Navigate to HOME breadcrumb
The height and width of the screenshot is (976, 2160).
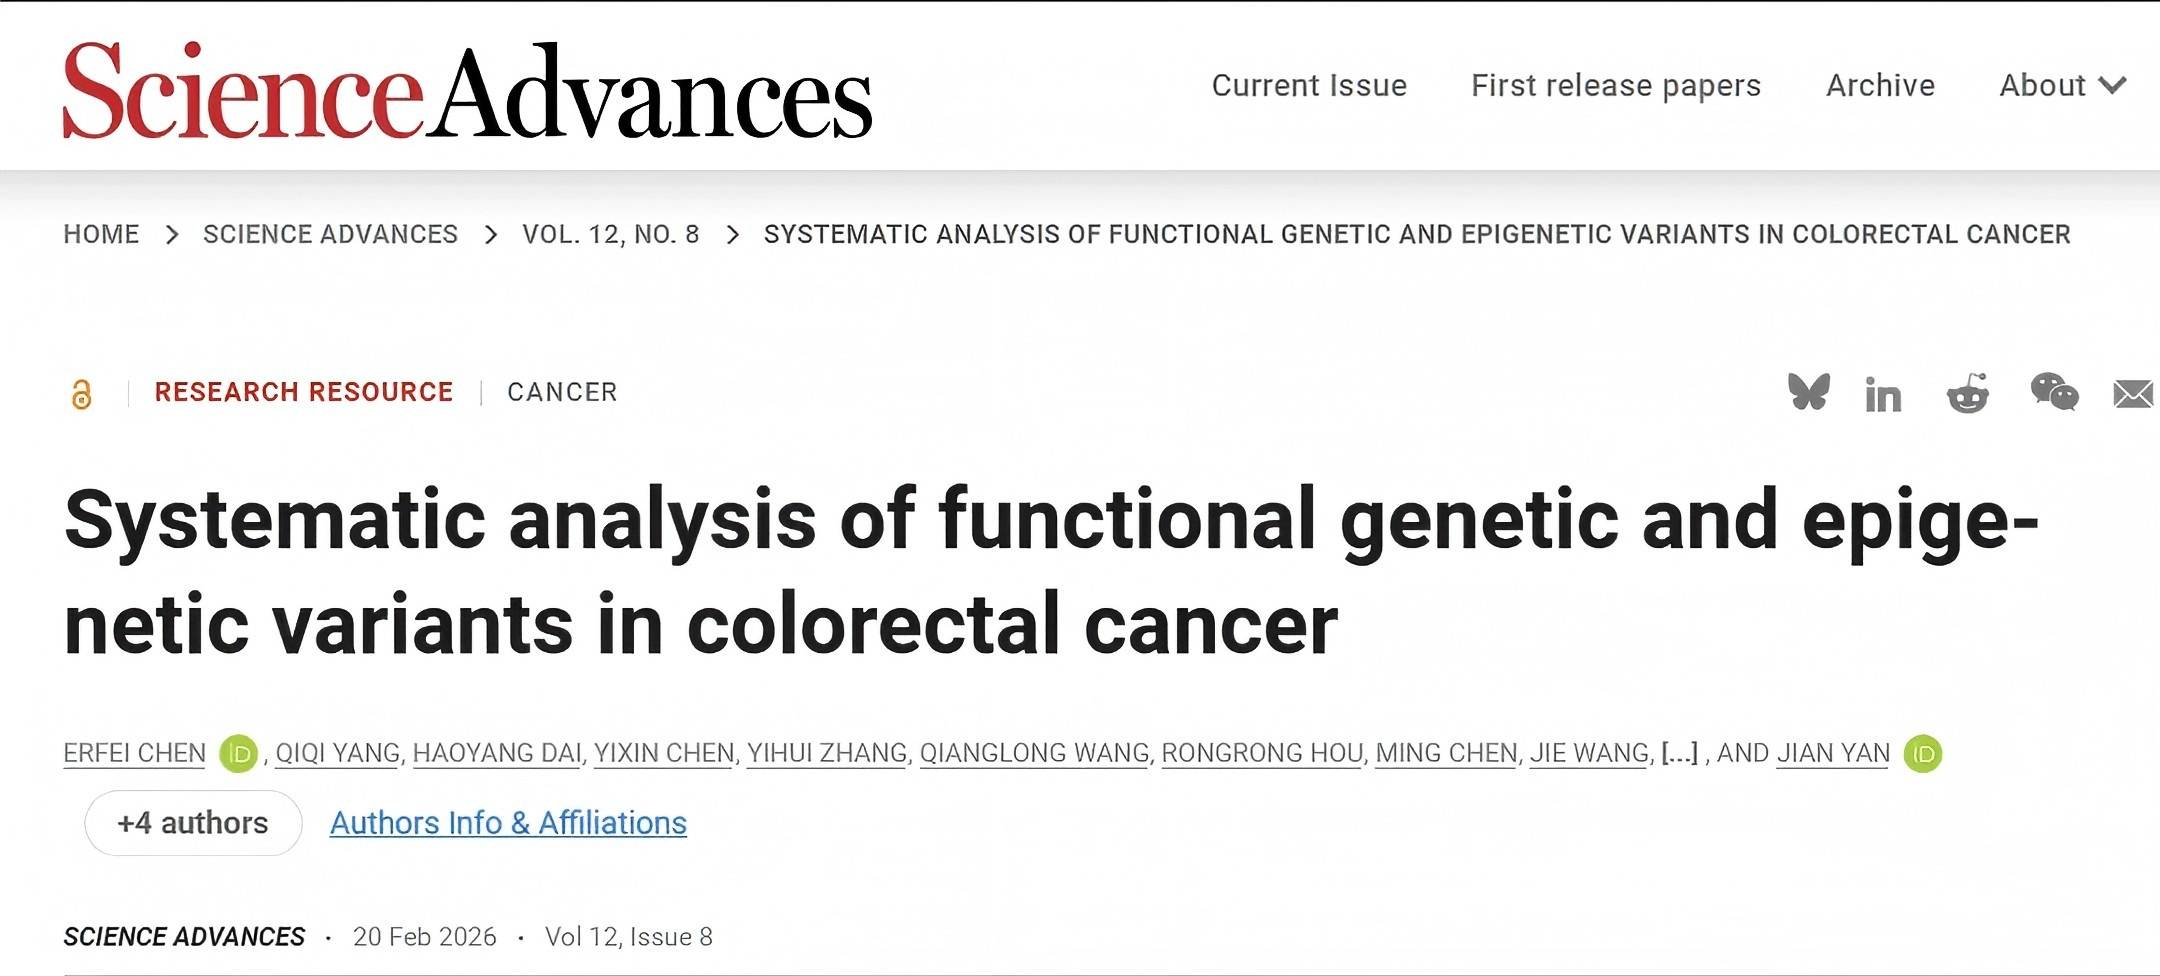(101, 234)
